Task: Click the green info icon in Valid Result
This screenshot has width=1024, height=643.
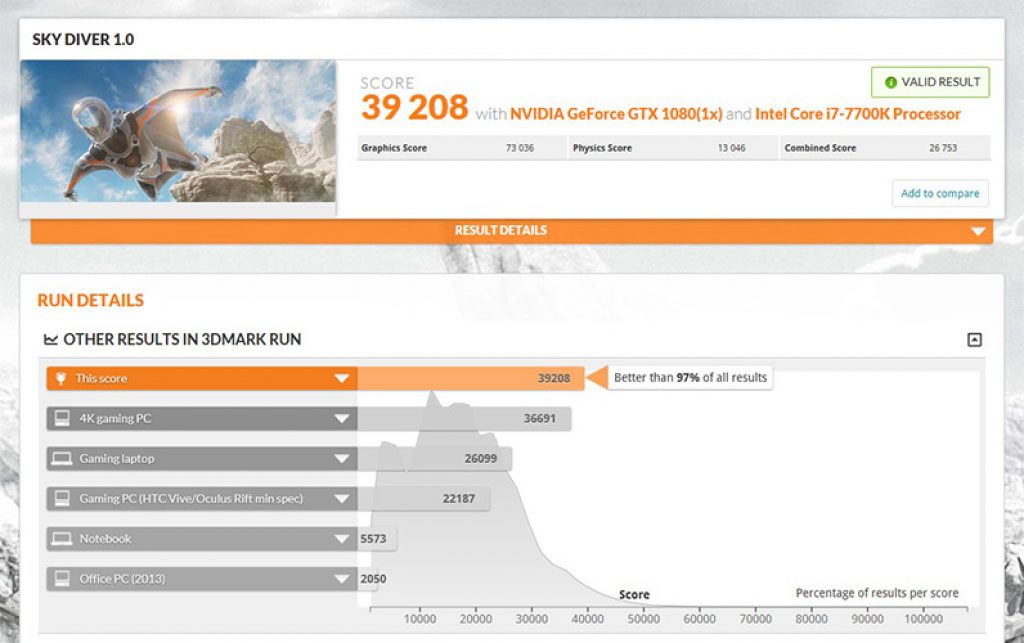Action: (x=890, y=82)
